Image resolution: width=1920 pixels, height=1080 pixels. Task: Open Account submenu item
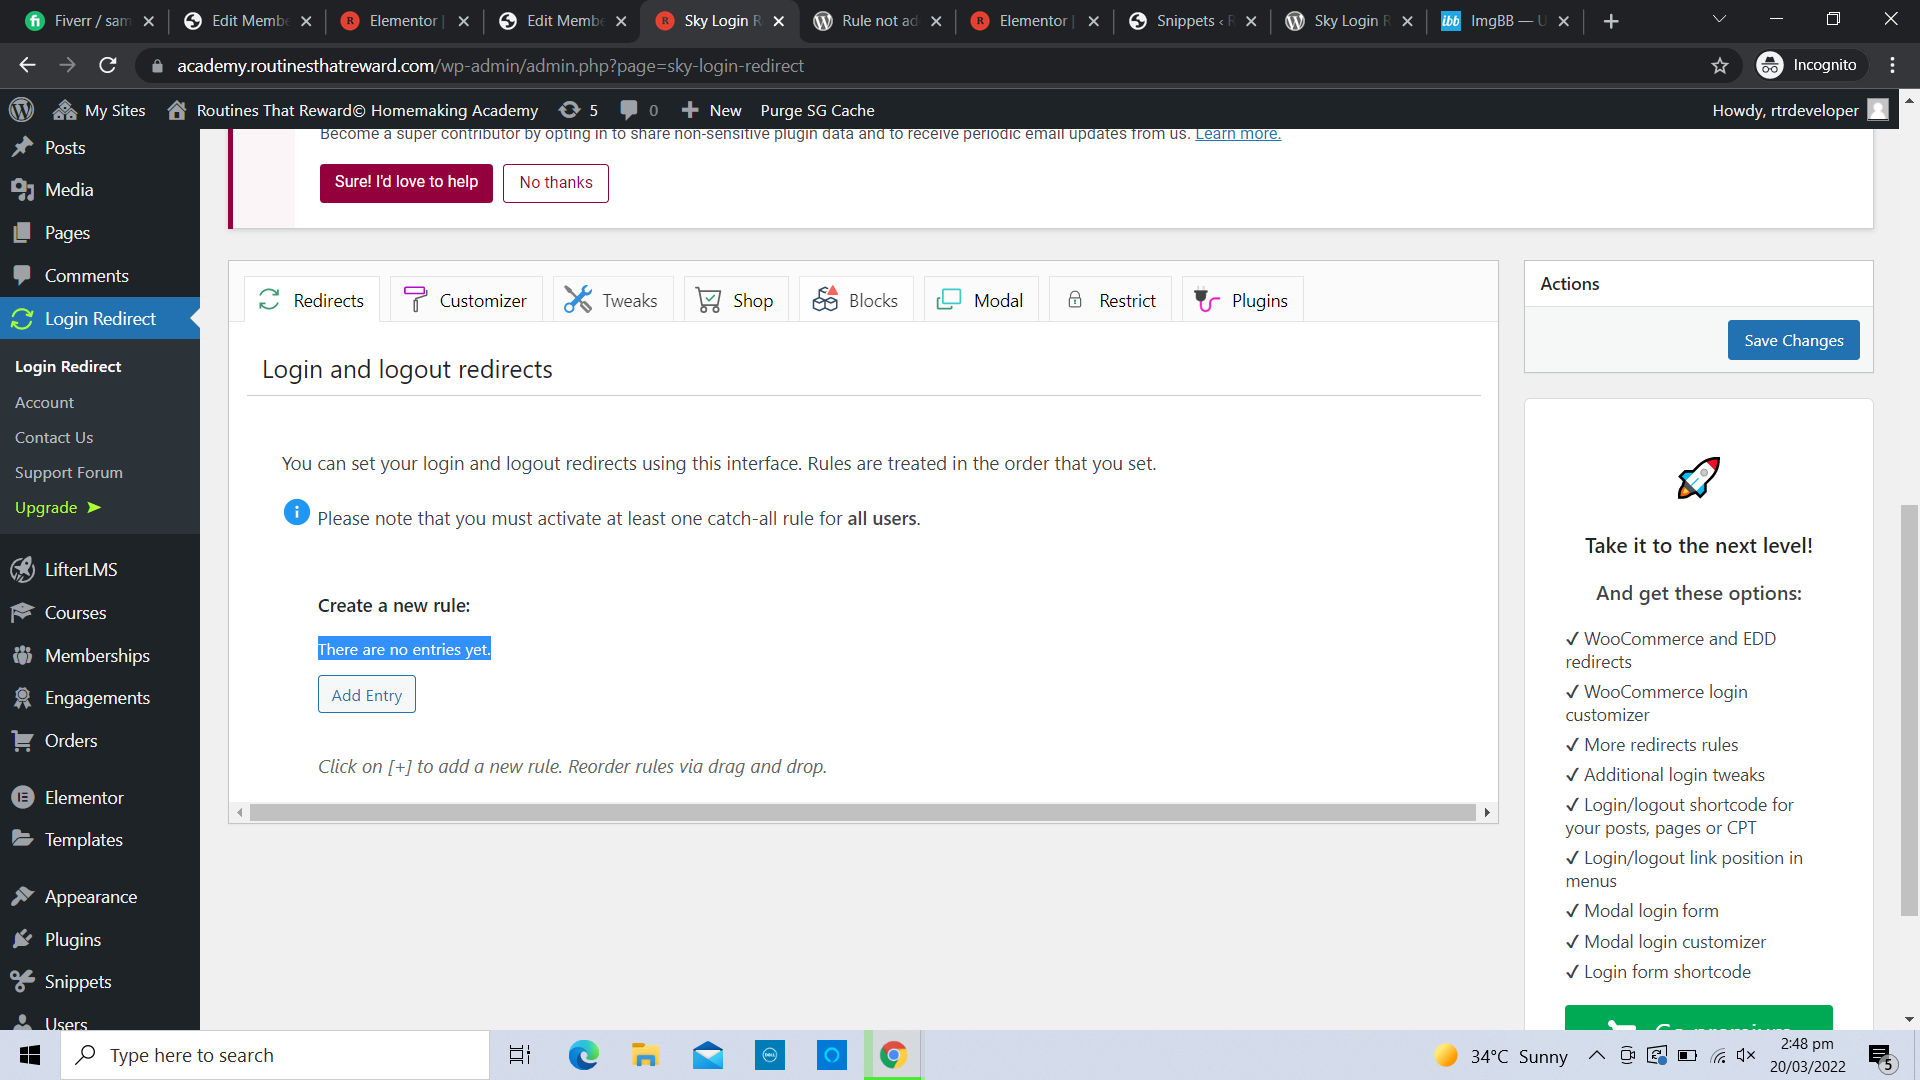click(44, 402)
